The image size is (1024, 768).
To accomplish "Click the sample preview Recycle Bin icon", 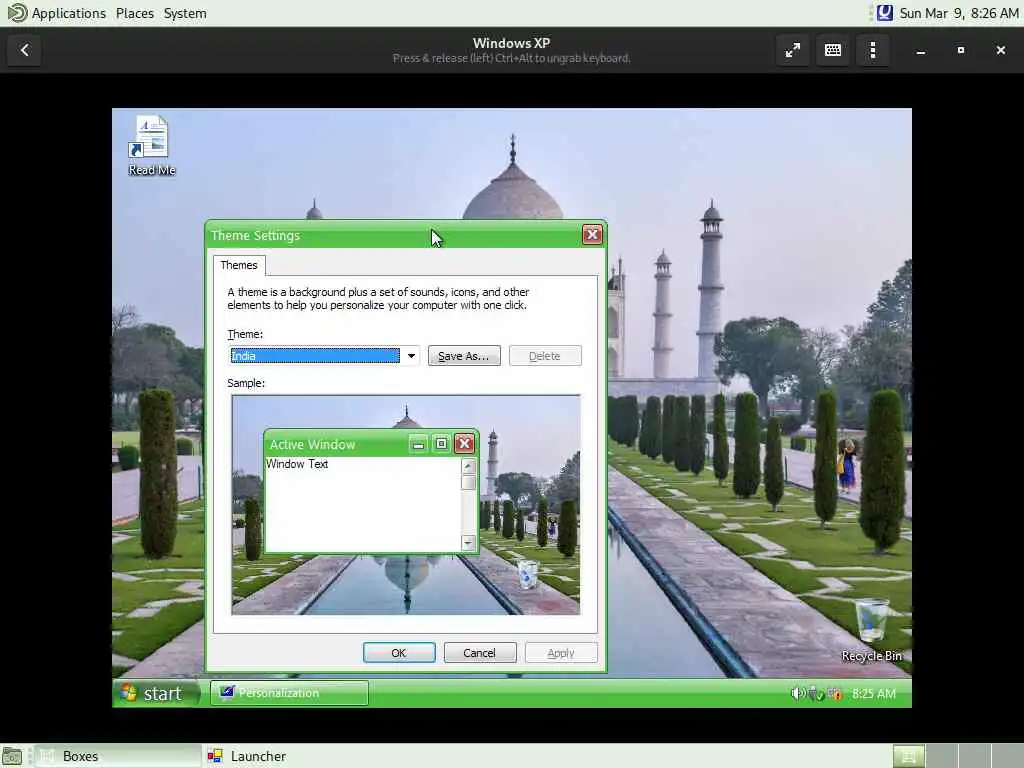I will 528,575.
